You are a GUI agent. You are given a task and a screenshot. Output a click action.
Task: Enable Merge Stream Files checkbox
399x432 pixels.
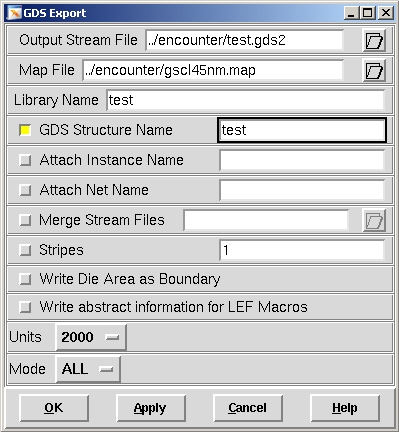tap(25, 220)
